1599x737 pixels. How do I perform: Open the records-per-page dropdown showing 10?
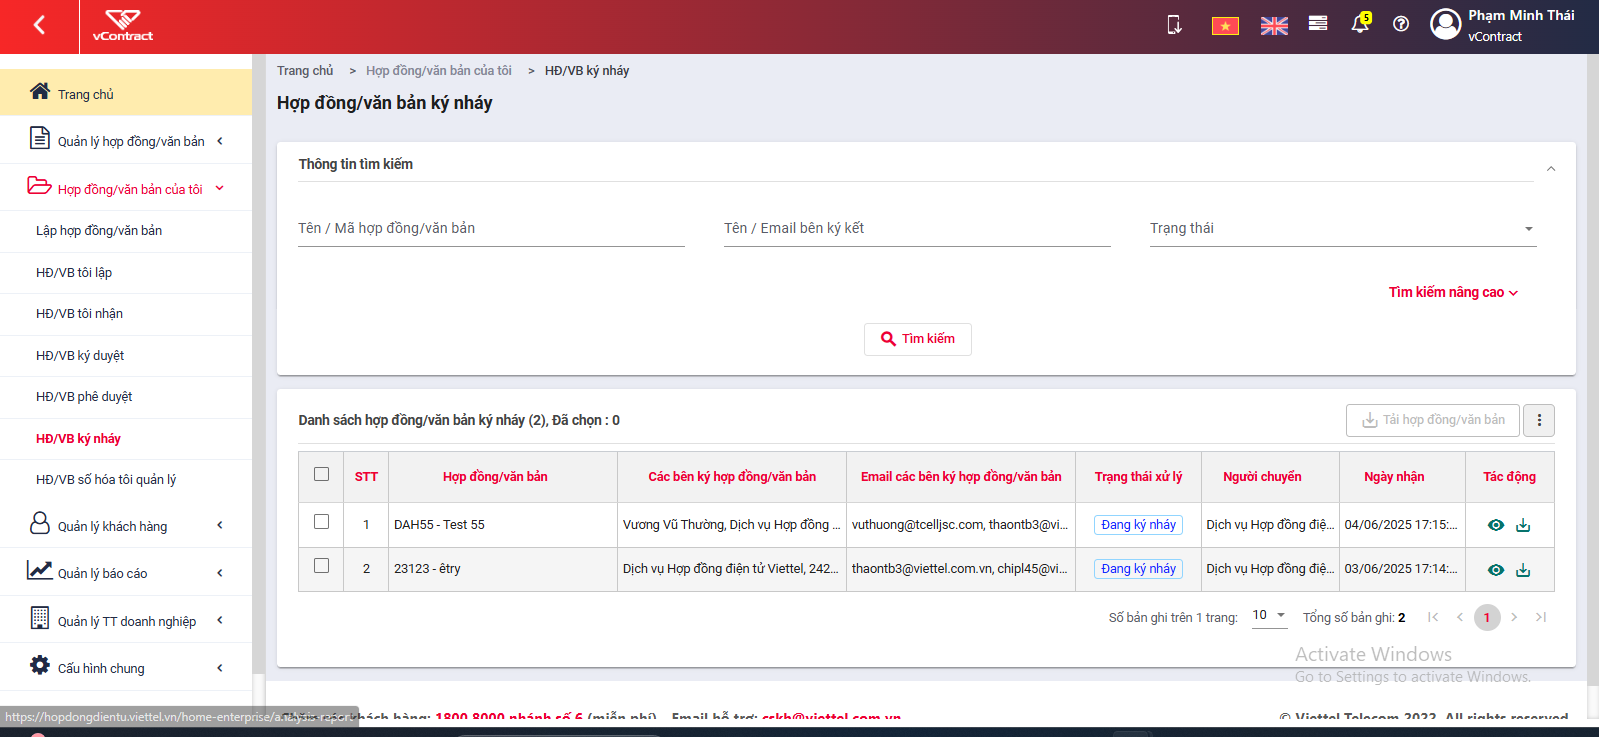point(1269,615)
